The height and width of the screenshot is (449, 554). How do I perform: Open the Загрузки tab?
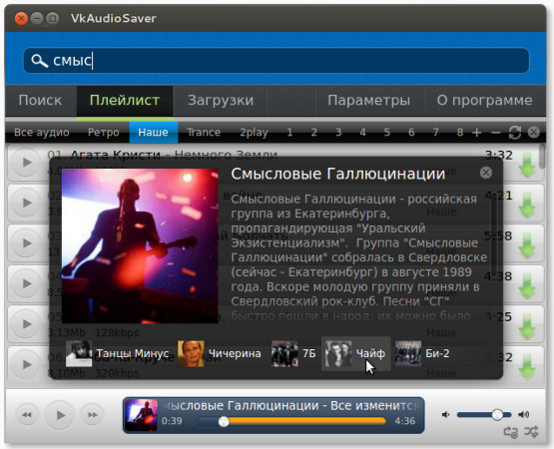pos(220,100)
